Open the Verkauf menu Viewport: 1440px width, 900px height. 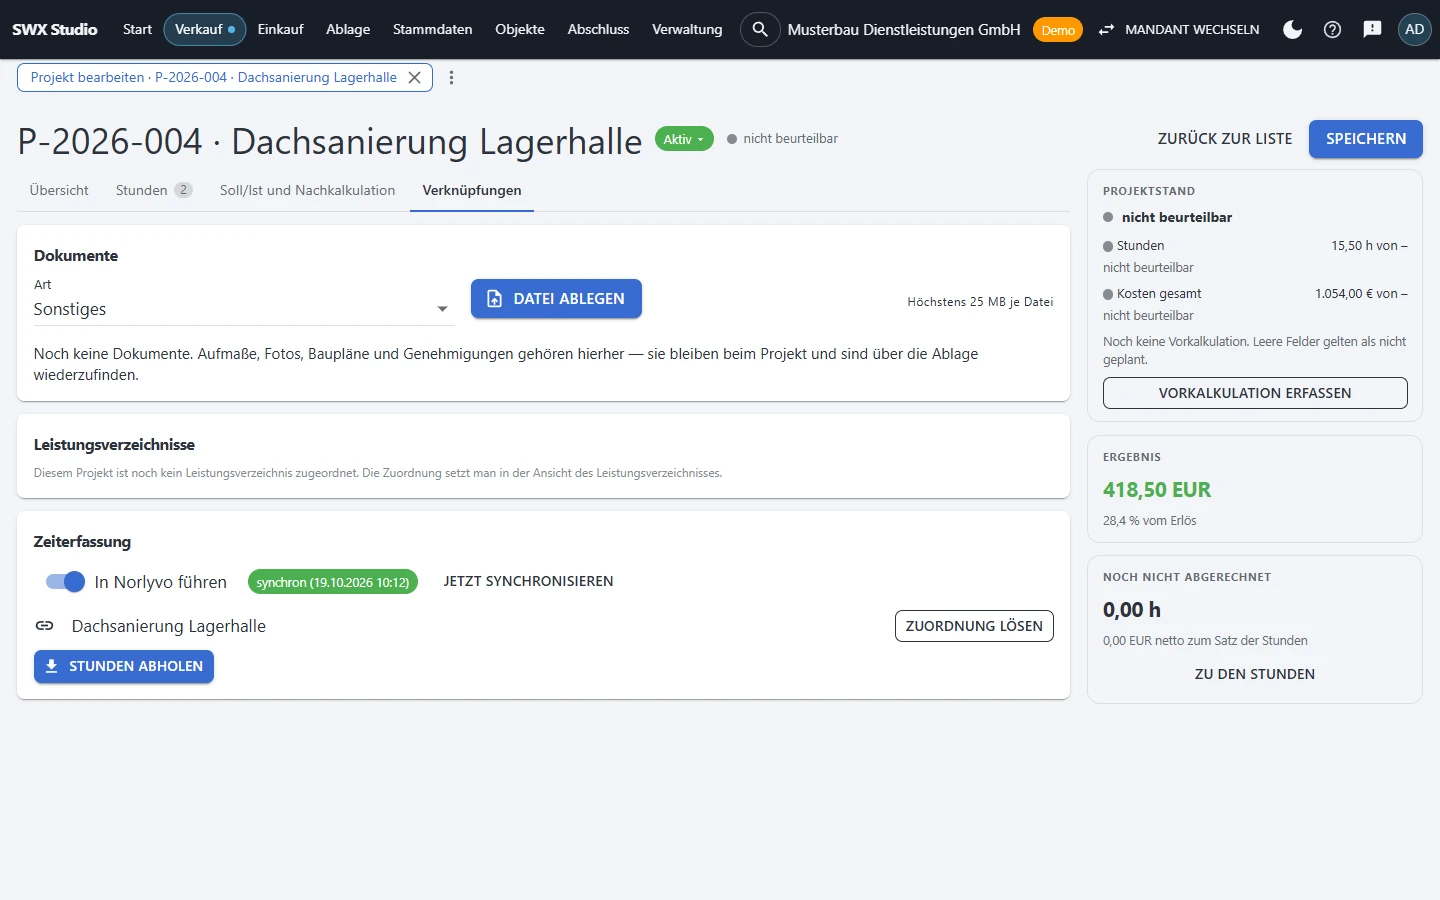205,29
